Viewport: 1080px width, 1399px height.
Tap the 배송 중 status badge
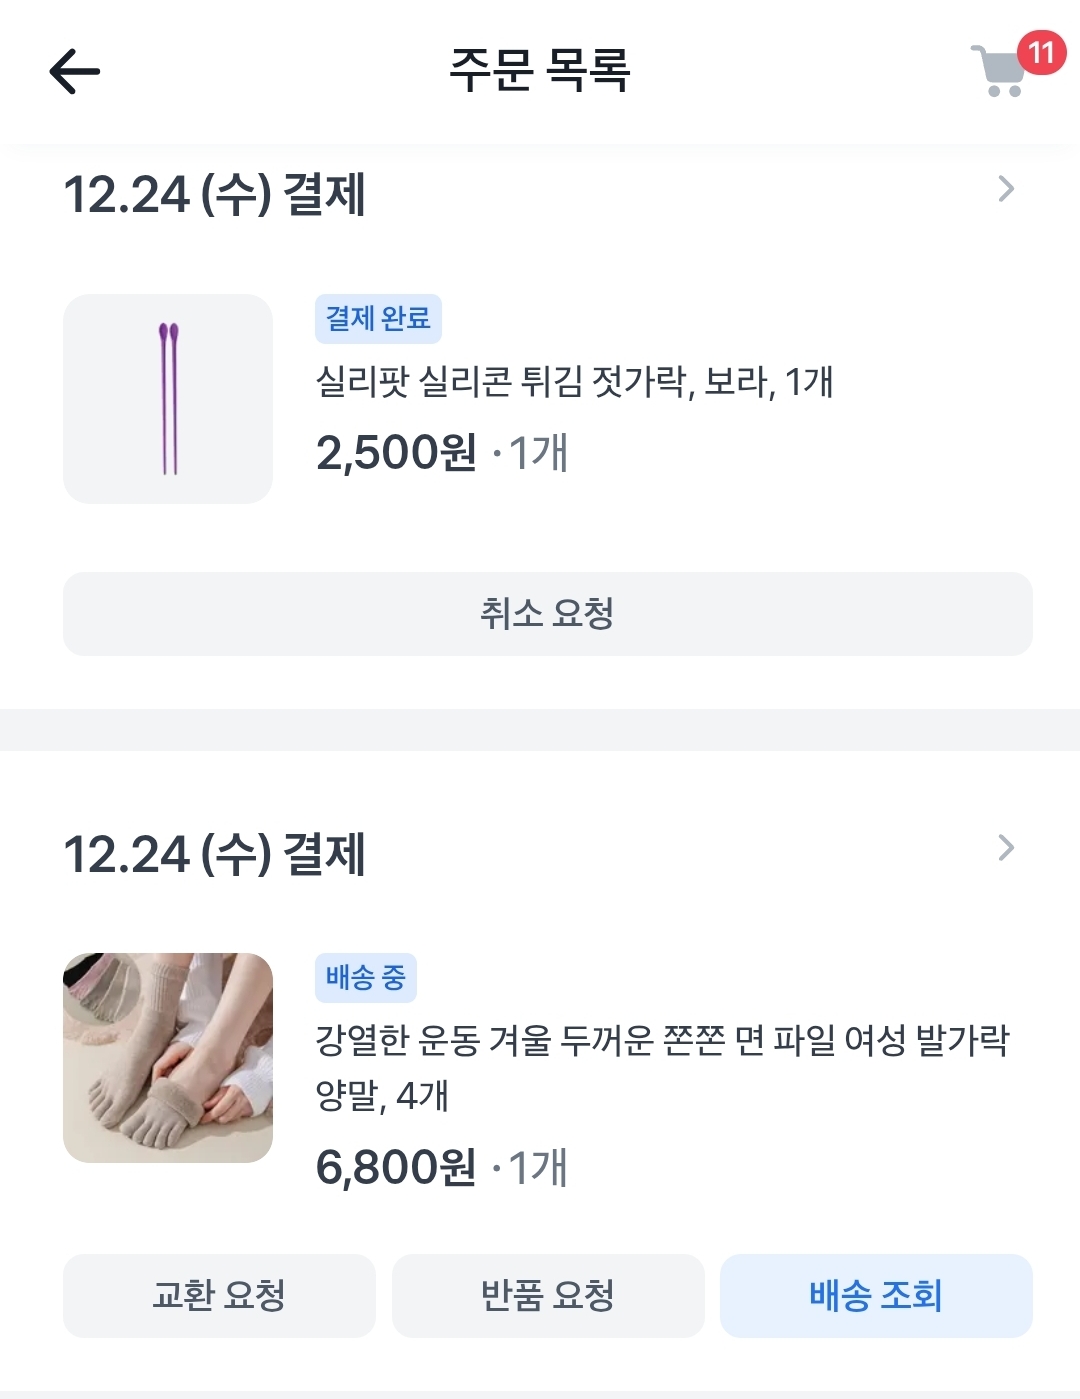pos(365,978)
